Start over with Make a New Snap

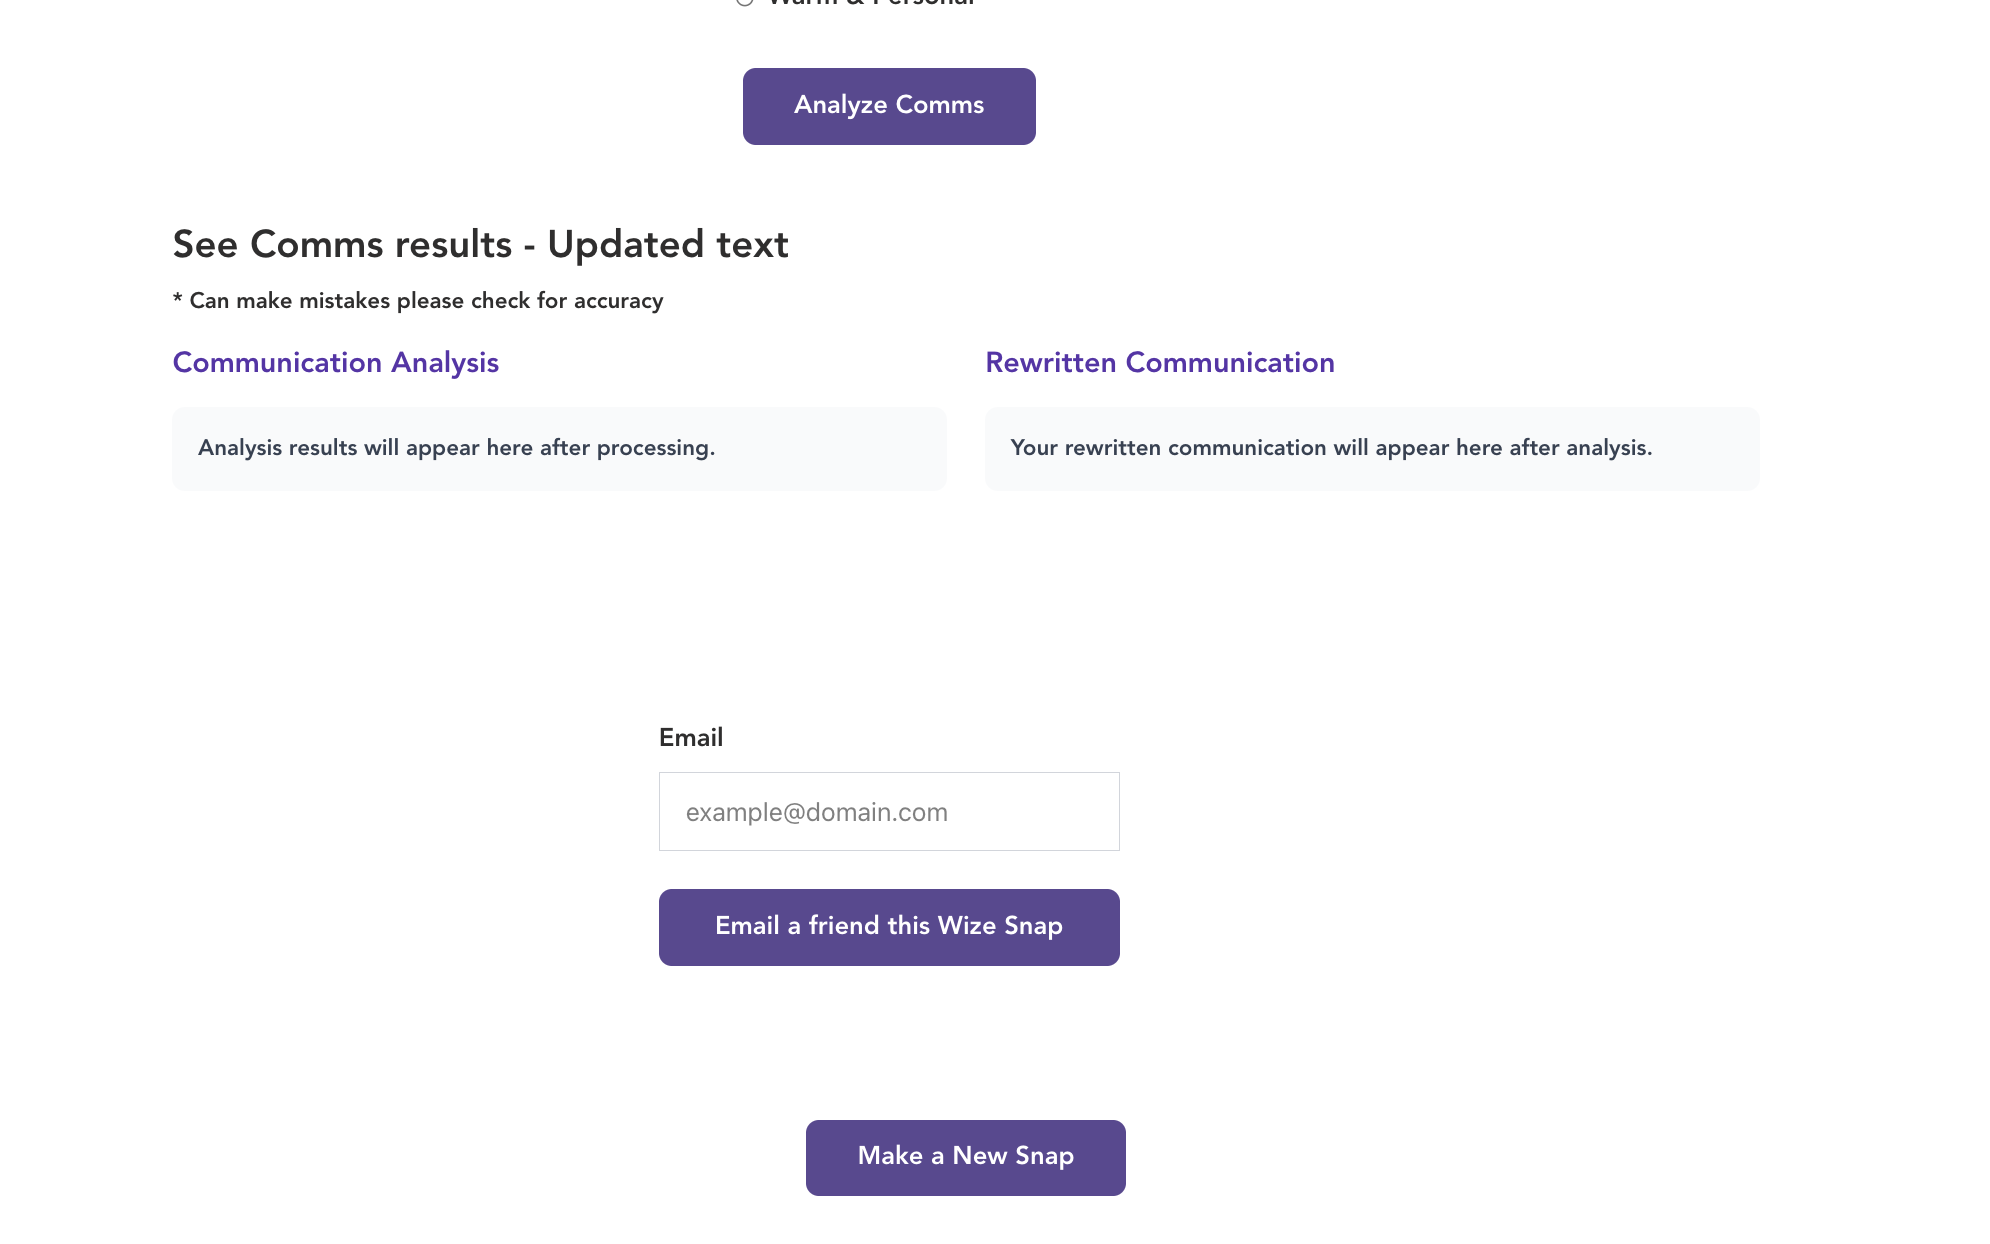(965, 1157)
